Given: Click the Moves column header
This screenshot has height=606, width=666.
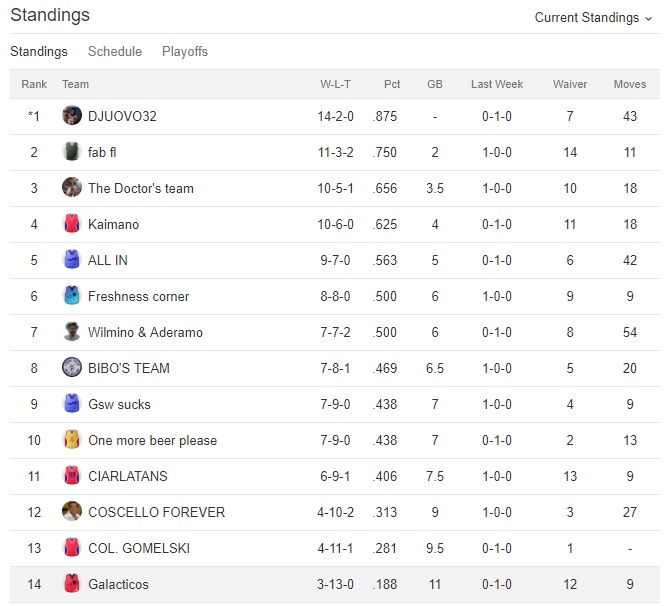Looking at the screenshot, I should [630, 84].
